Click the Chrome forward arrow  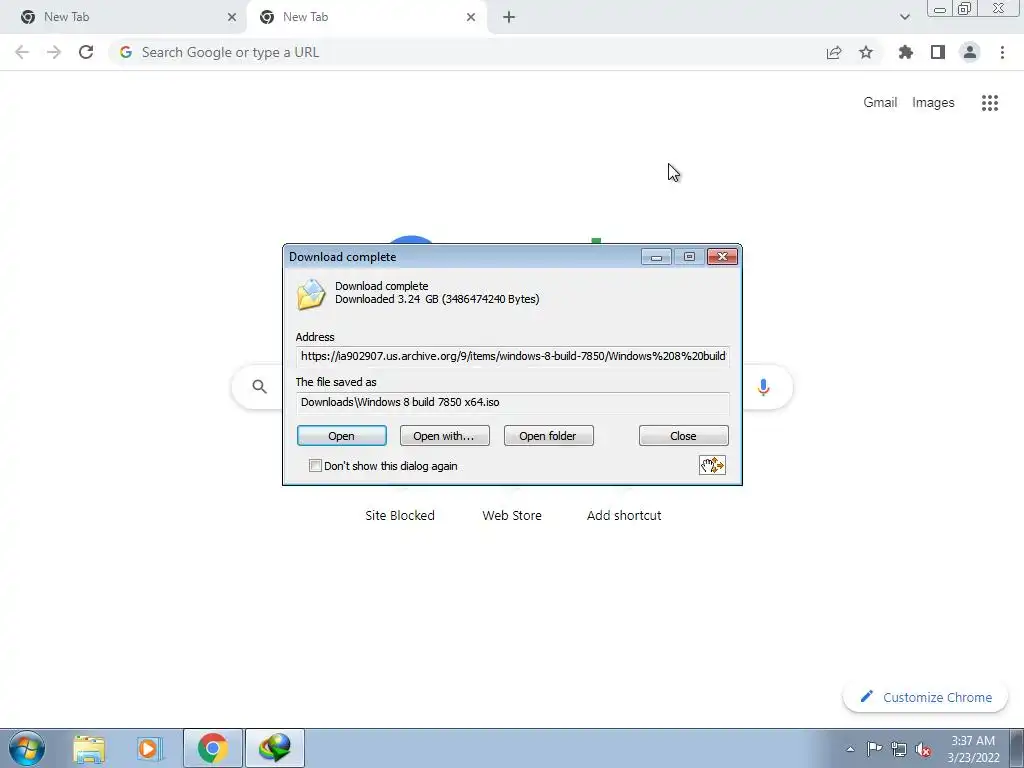54,52
